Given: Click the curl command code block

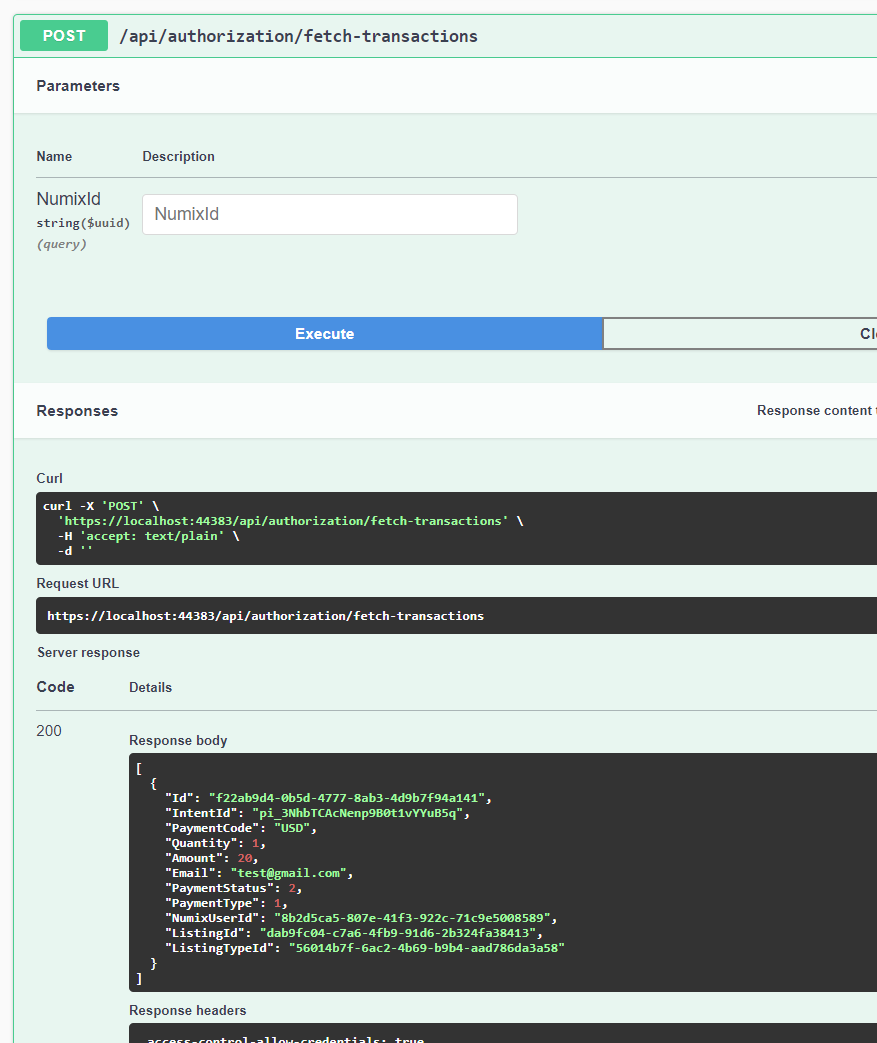Looking at the screenshot, I should [456, 528].
